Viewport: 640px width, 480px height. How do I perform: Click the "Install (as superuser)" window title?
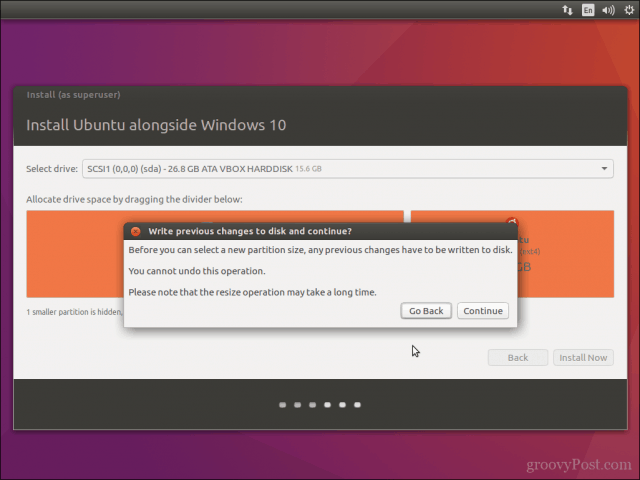tap(73, 95)
